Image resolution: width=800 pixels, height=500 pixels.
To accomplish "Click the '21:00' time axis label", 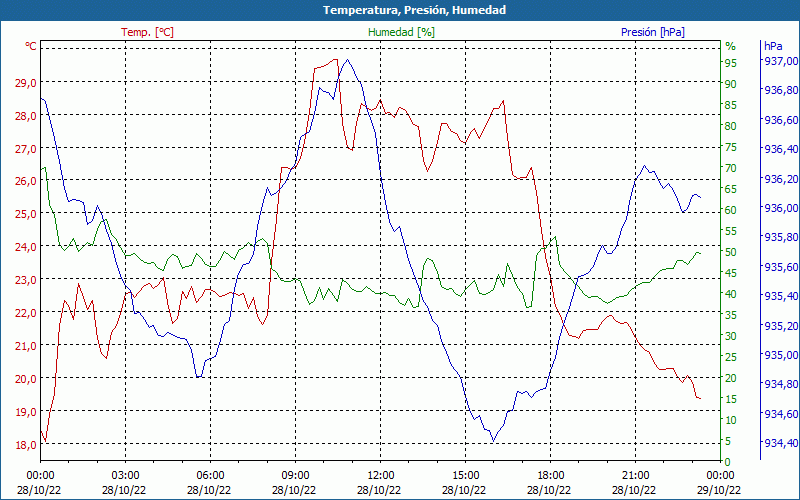I will point(634,476).
